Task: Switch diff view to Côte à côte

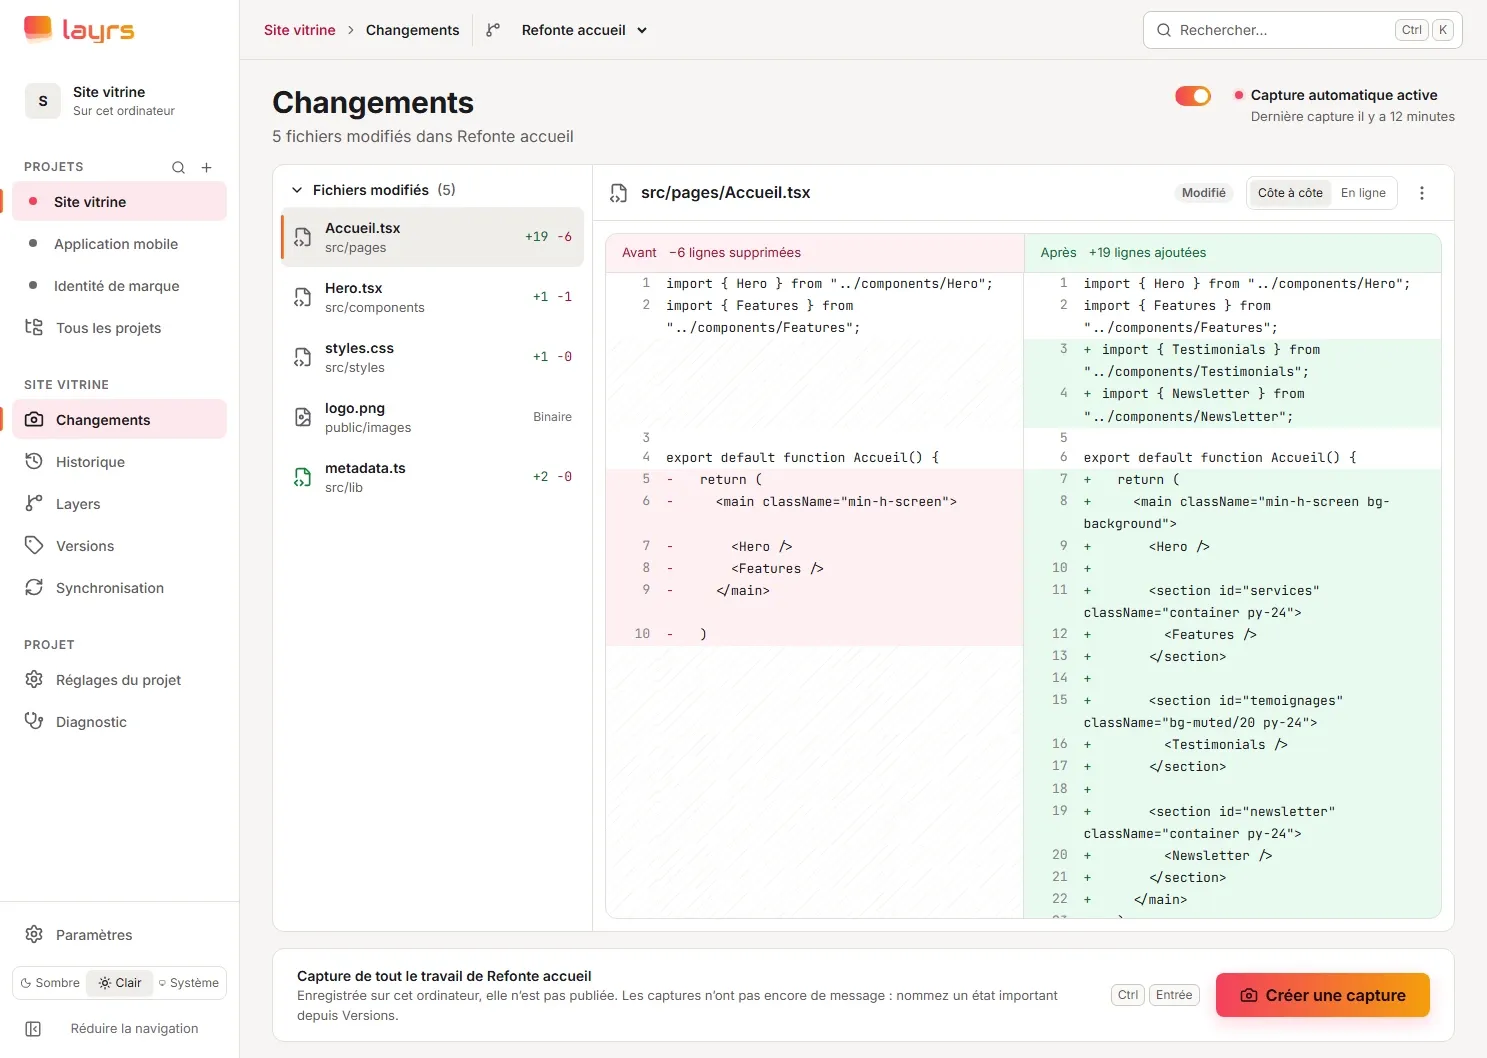Action: tap(1290, 193)
